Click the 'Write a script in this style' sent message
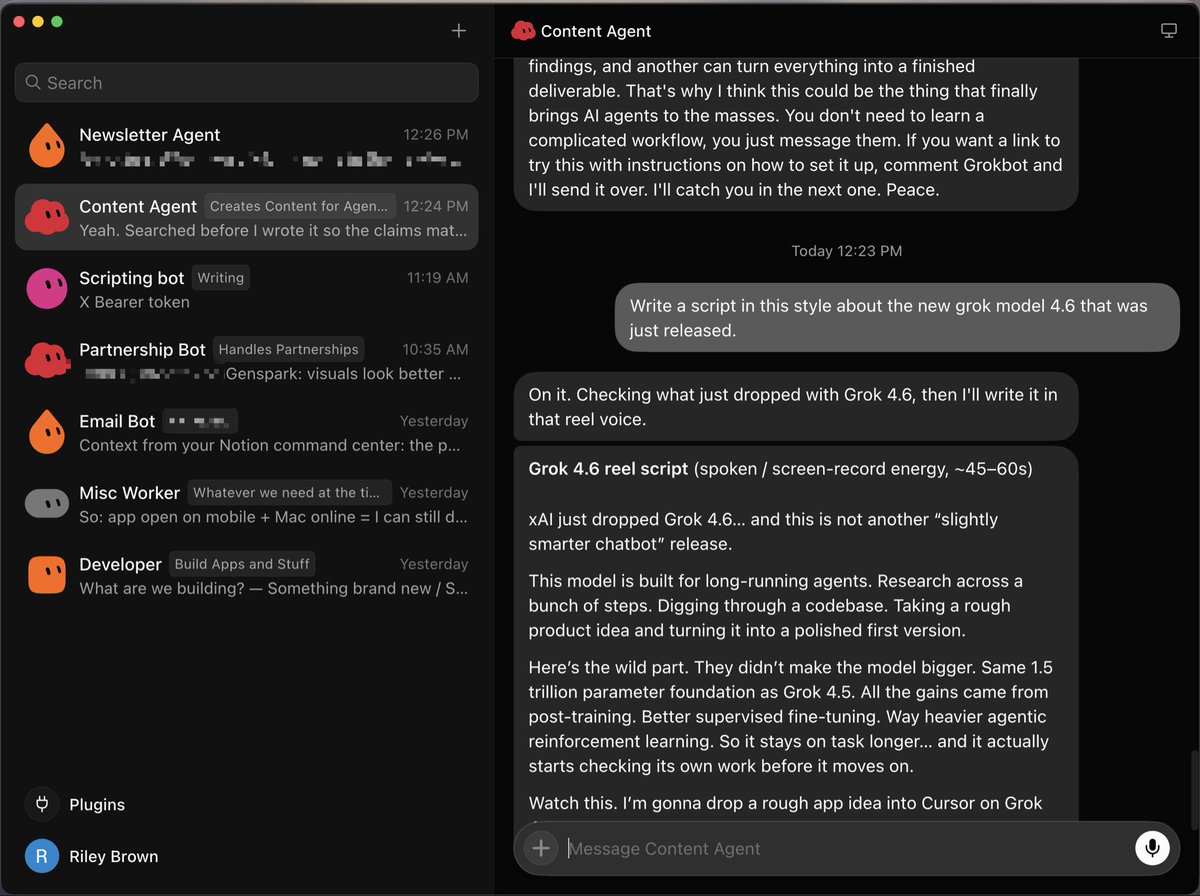 point(897,317)
